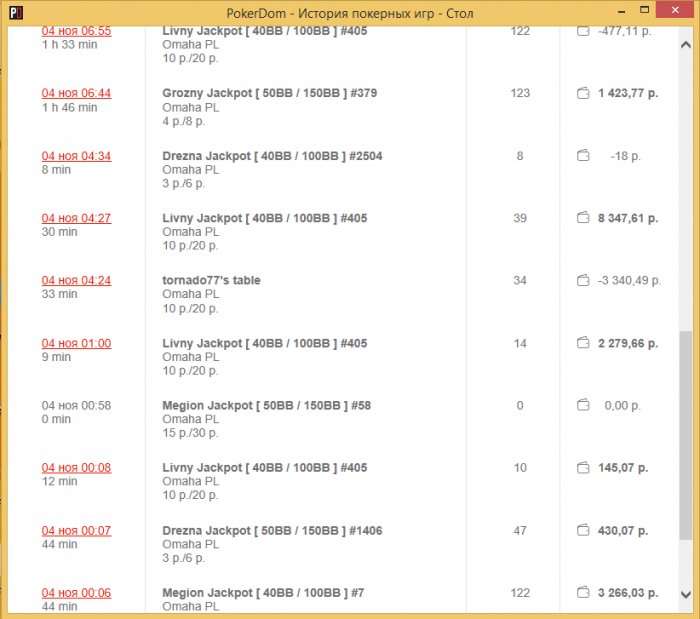
Task: Open the 04 ноя 04:27 session link
Action: click(76, 218)
